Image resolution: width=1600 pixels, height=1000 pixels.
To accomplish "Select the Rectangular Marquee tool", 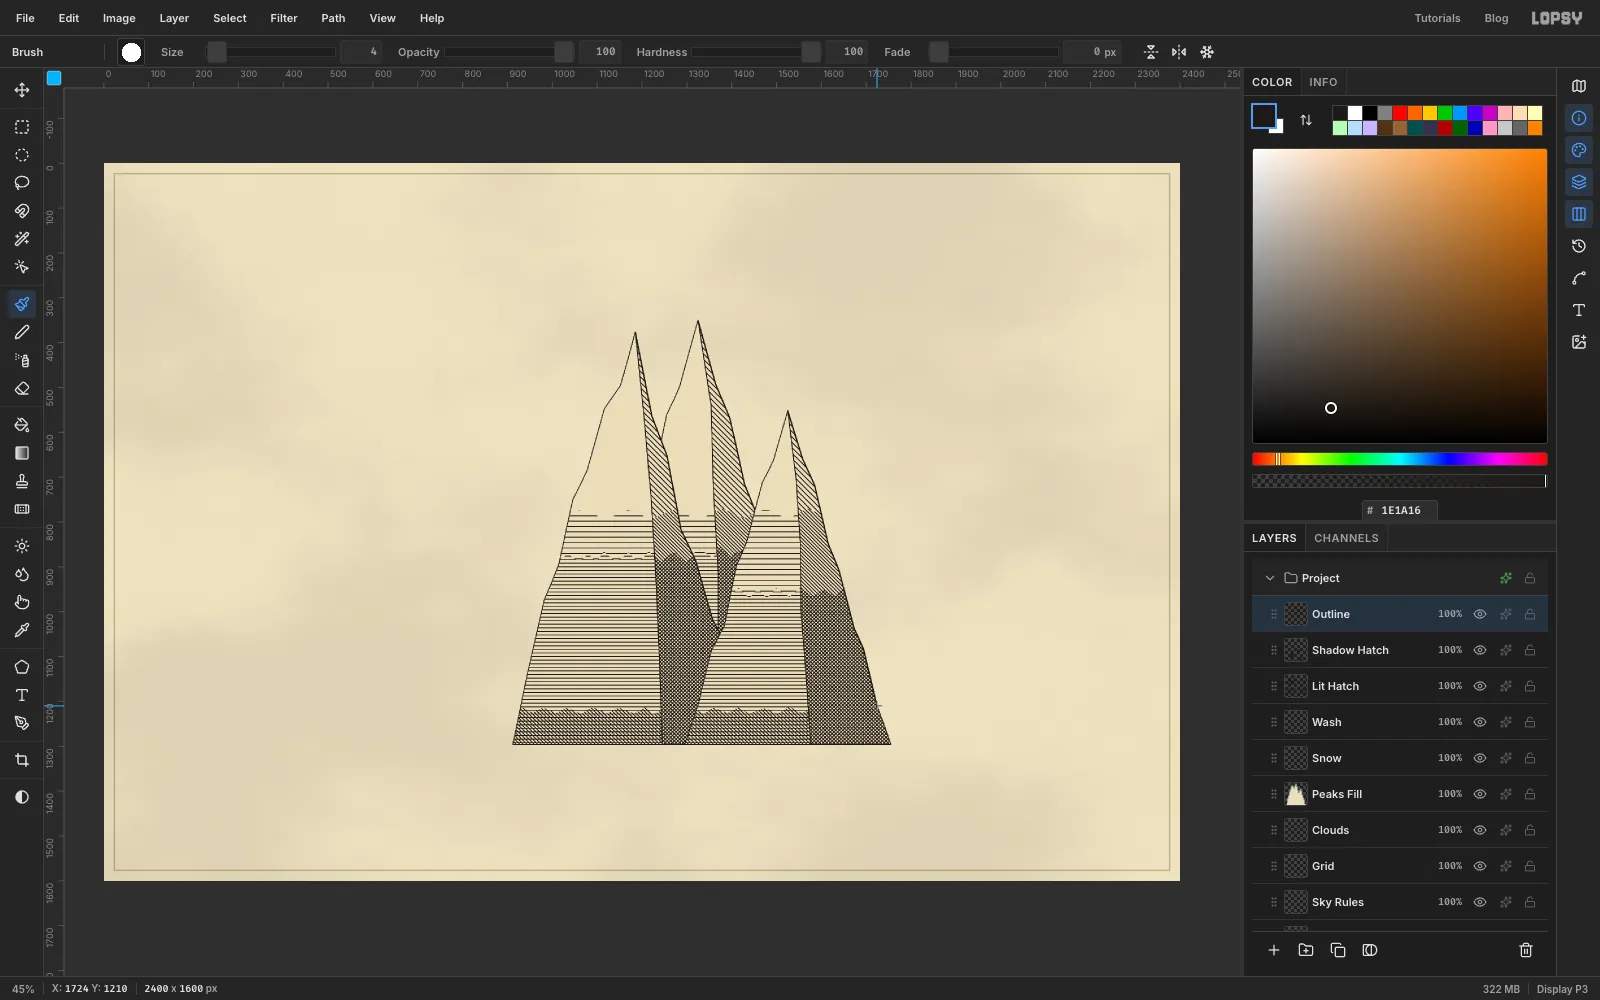I will click(x=21, y=127).
